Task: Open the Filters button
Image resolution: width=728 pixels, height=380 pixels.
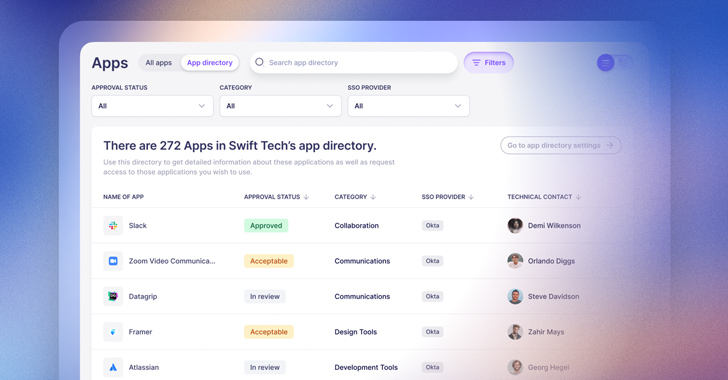Action: pos(488,63)
